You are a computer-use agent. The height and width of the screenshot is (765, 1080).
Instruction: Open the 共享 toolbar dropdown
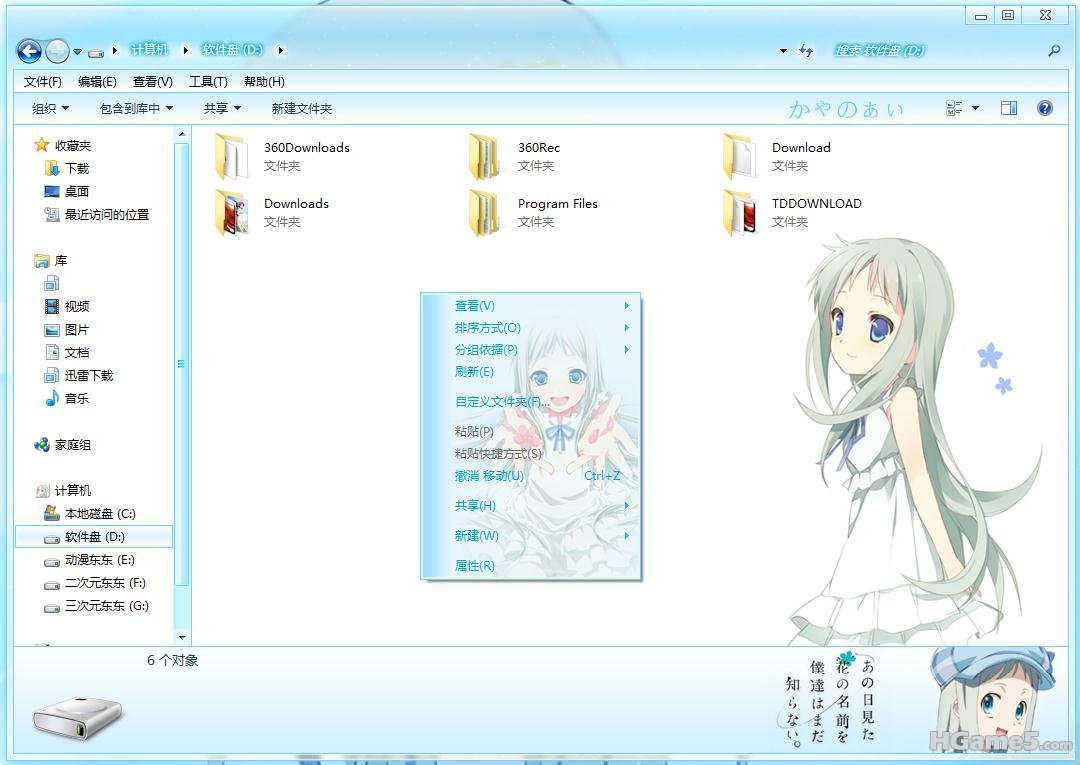[222, 109]
